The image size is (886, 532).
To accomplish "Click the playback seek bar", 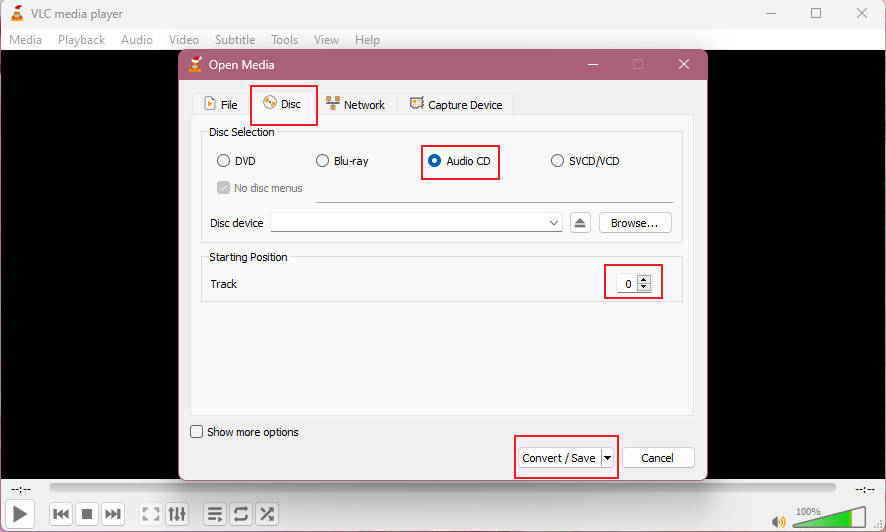I will click(442, 487).
